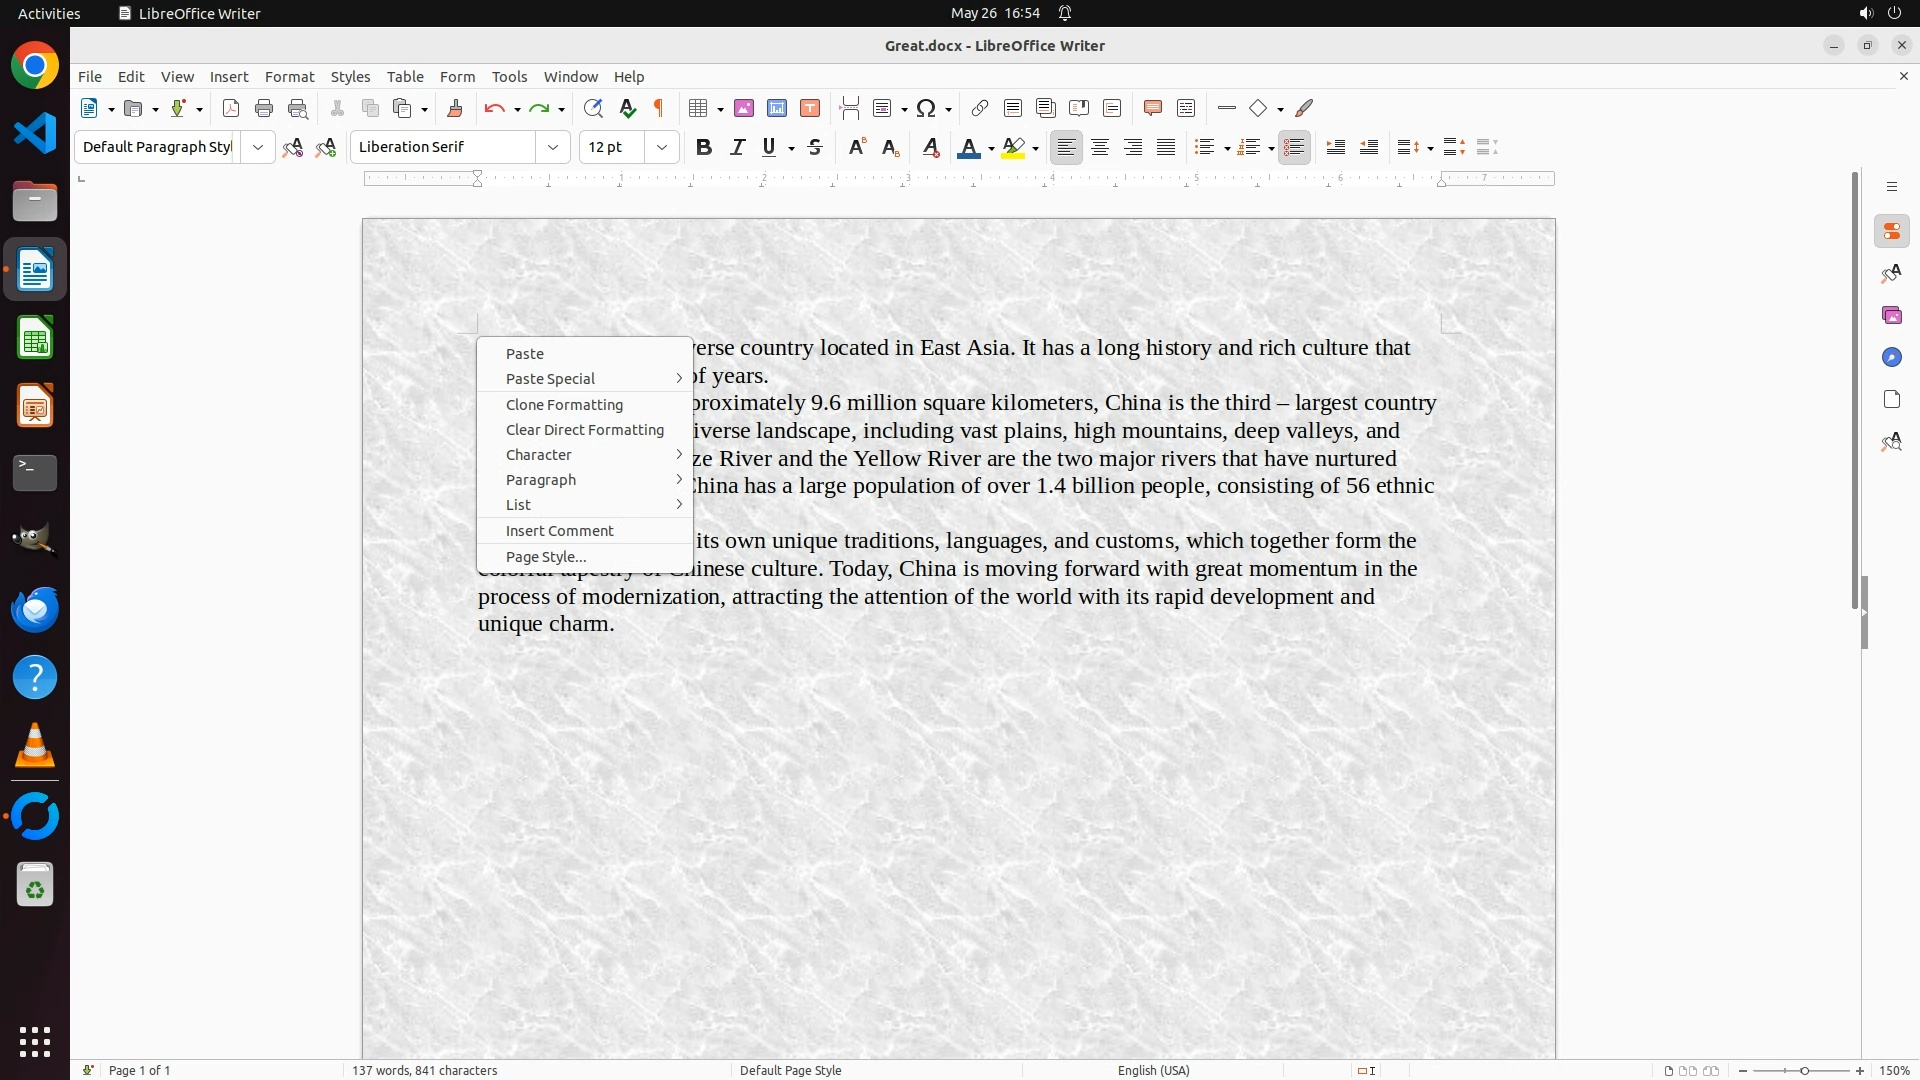Enable Justified paragraph alignment

click(1166, 147)
